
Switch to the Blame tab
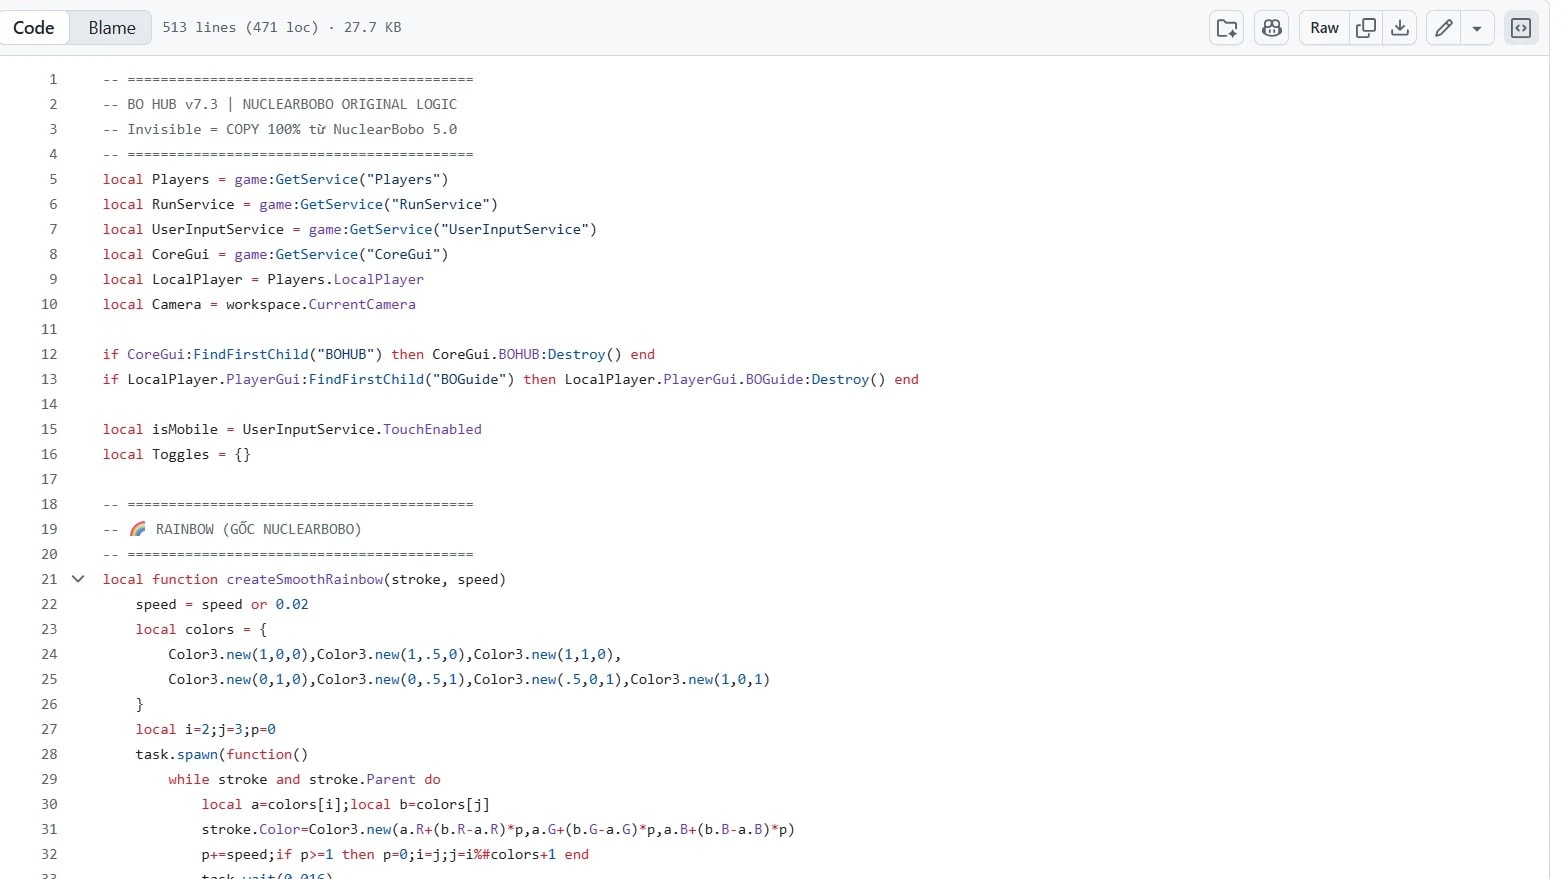tap(111, 28)
